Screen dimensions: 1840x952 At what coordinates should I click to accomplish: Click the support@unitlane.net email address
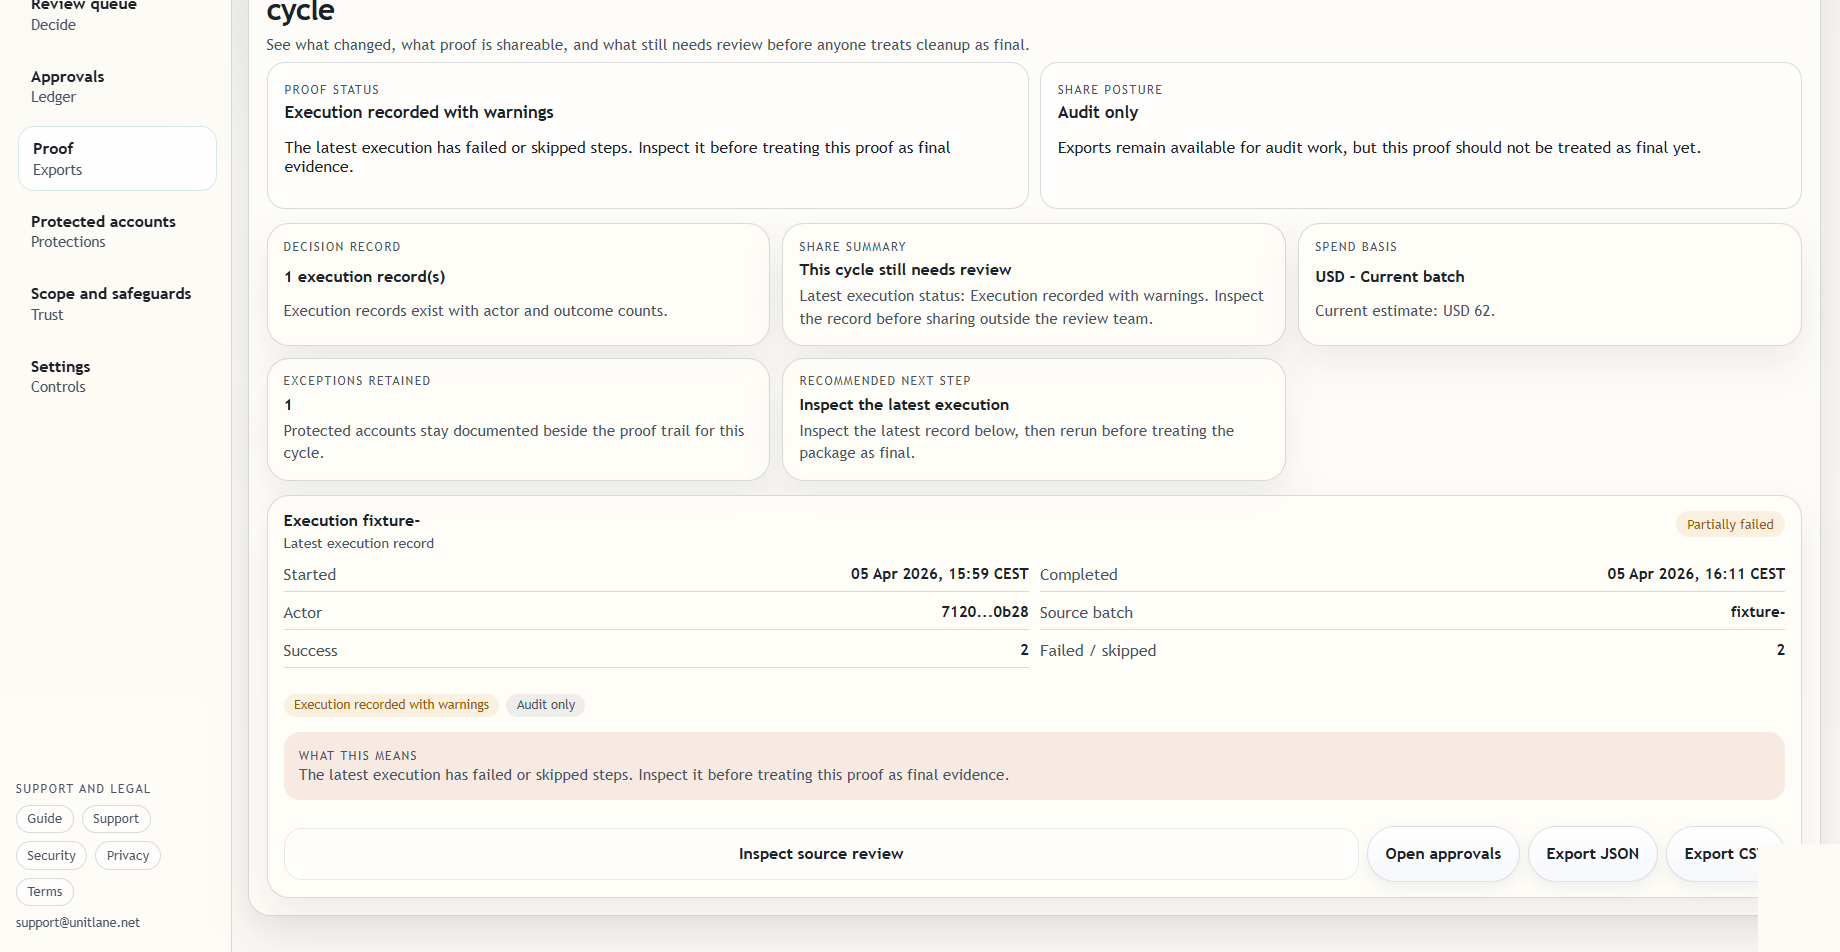pyautogui.click(x=78, y=923)
